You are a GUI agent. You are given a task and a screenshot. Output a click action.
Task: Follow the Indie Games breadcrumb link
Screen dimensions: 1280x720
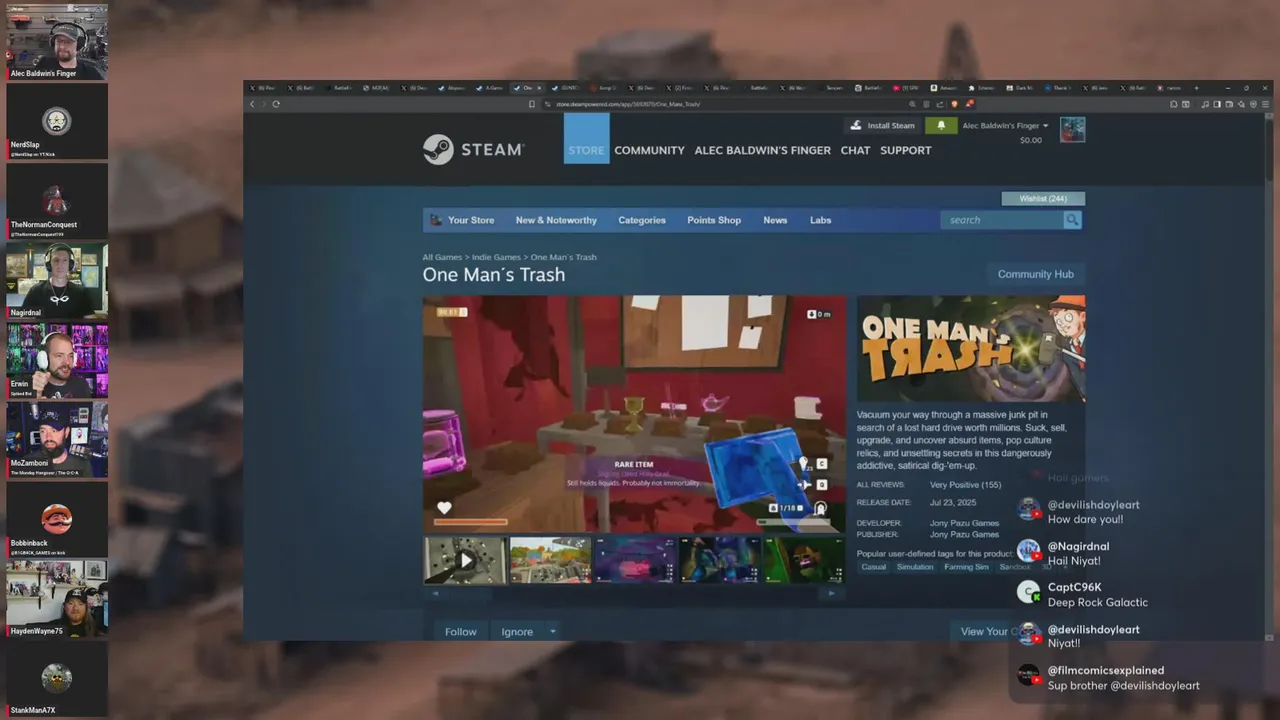(496, 257)
